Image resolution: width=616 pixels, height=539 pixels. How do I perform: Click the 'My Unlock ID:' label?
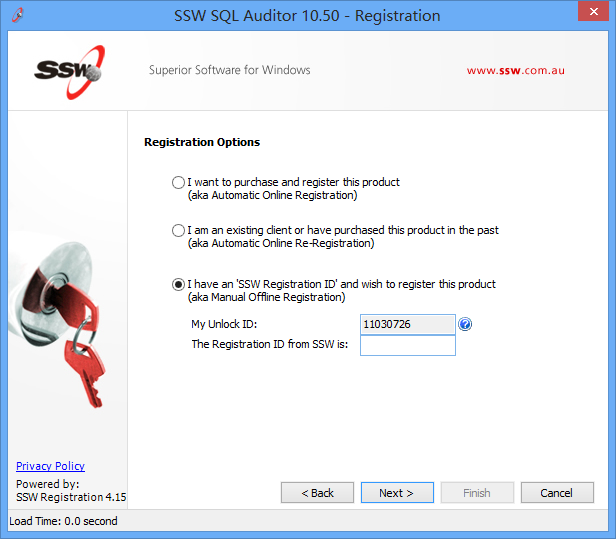tap(224, 324)
